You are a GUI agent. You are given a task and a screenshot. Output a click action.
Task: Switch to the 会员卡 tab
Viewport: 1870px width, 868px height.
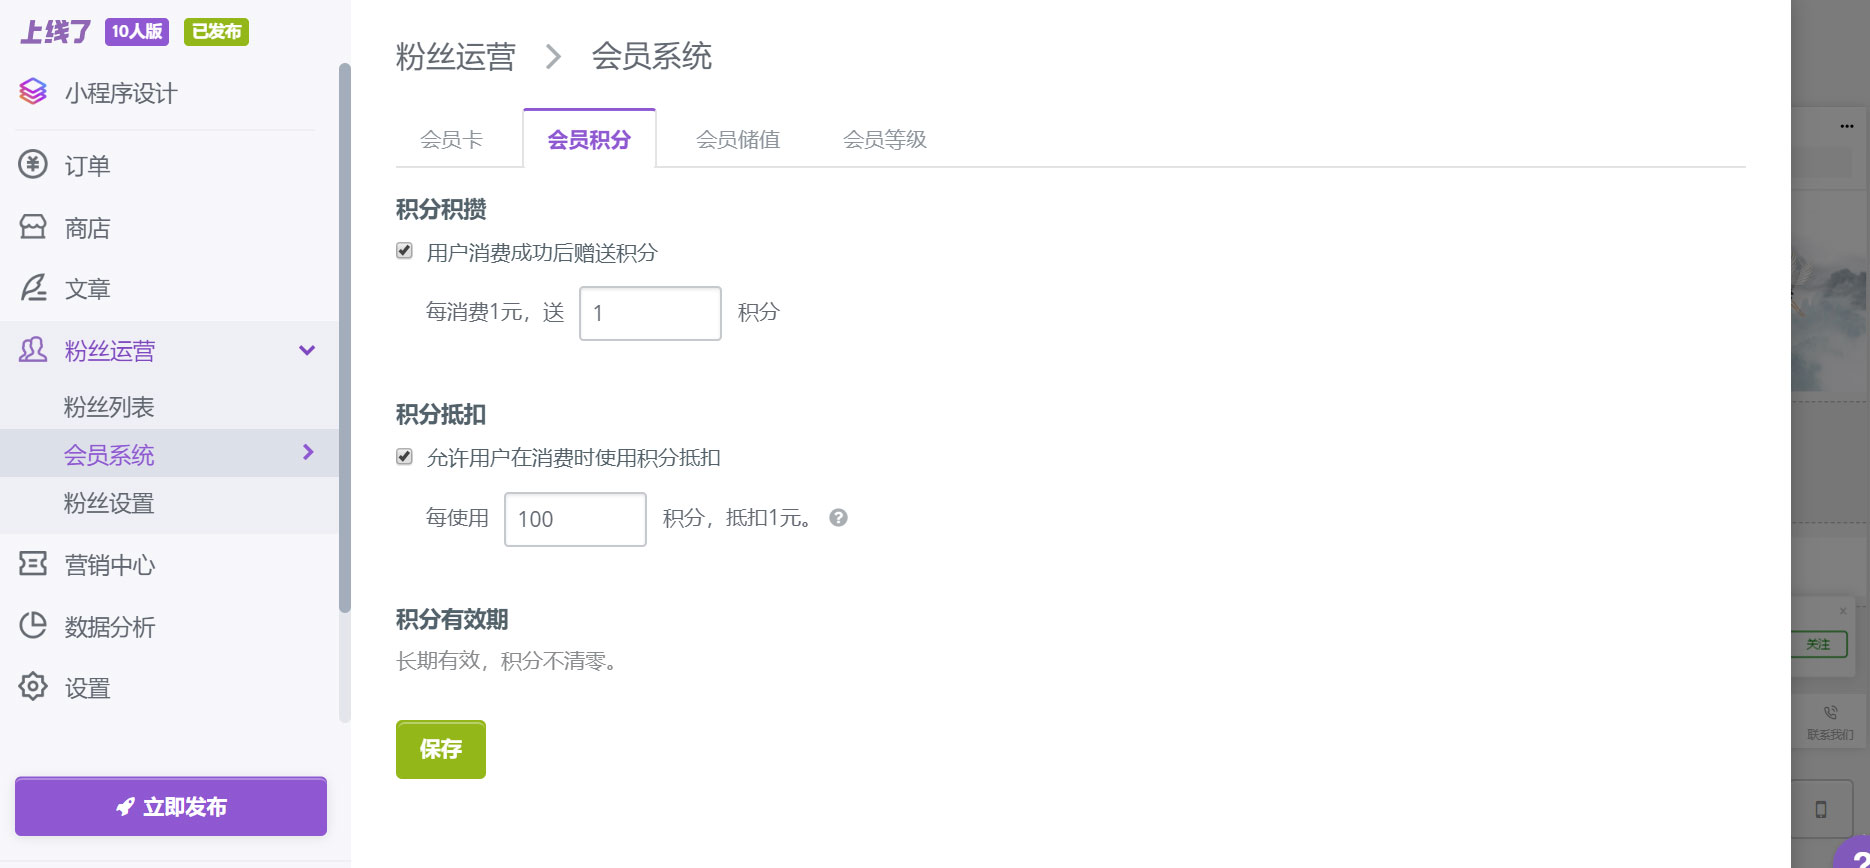coord(451,139)
